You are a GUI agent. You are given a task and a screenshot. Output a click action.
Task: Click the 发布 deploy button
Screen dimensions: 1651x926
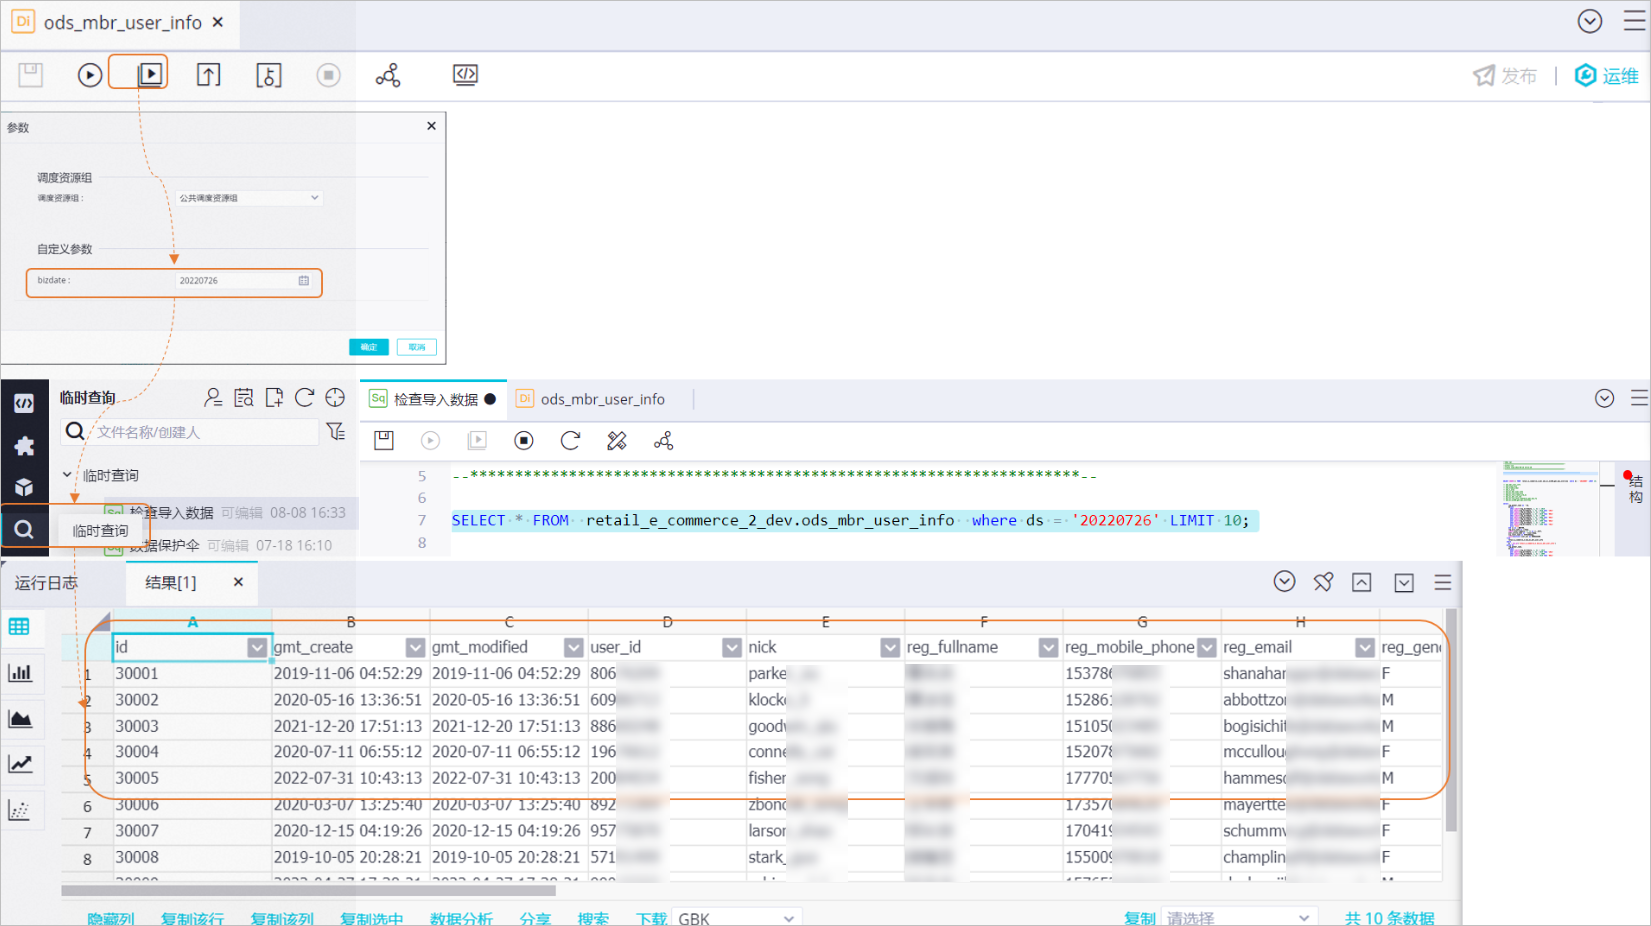coord(1505,76)
